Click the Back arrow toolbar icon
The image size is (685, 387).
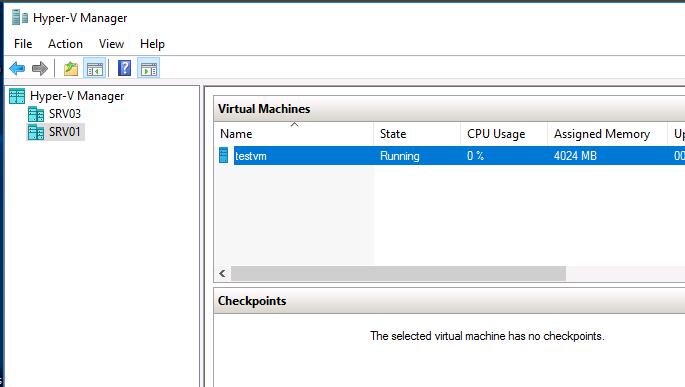pos(17,69)
